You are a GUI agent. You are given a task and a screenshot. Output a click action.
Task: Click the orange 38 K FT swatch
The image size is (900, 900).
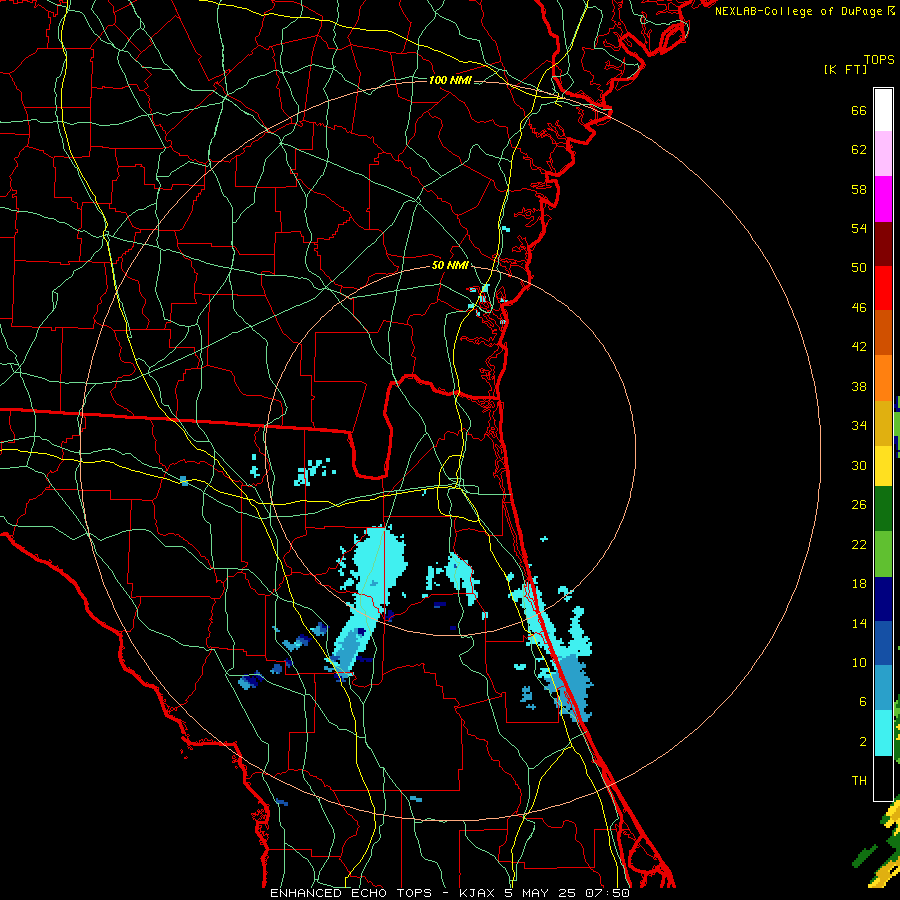[x=883, y=378]
